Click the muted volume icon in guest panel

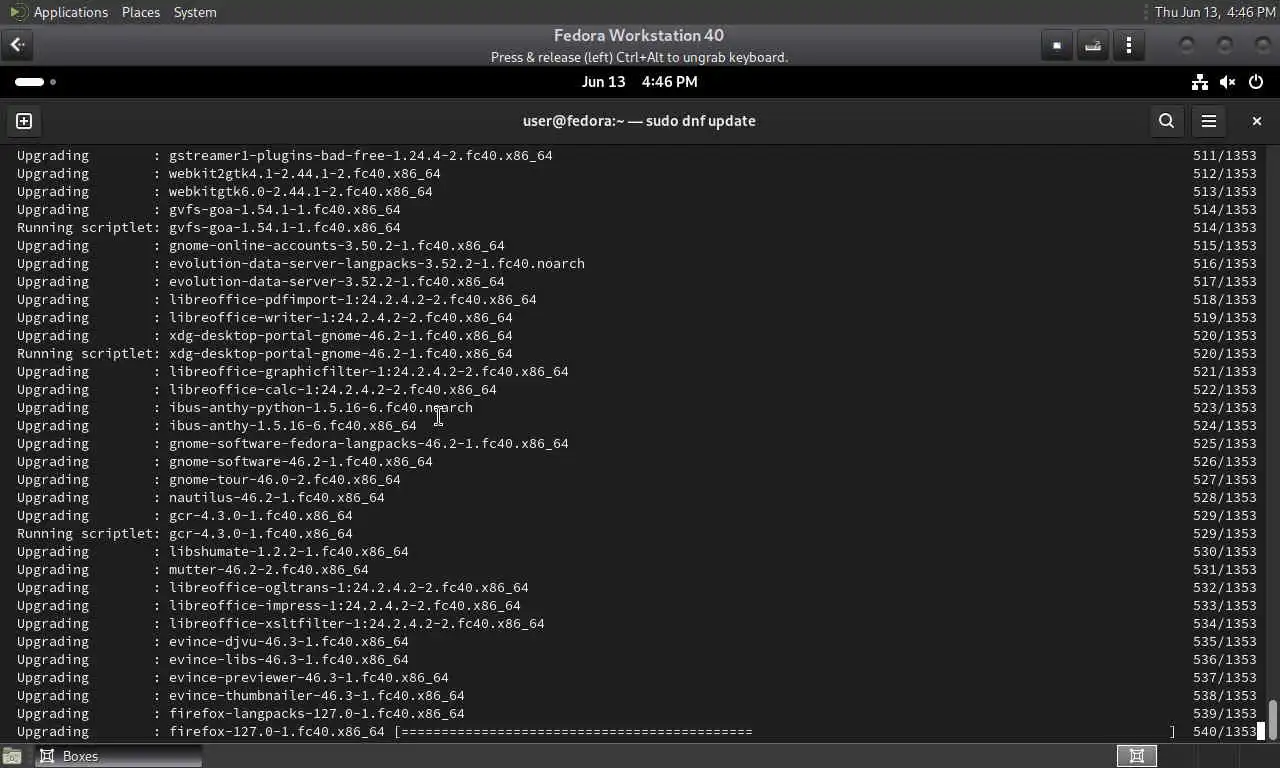coord(1228,82)
